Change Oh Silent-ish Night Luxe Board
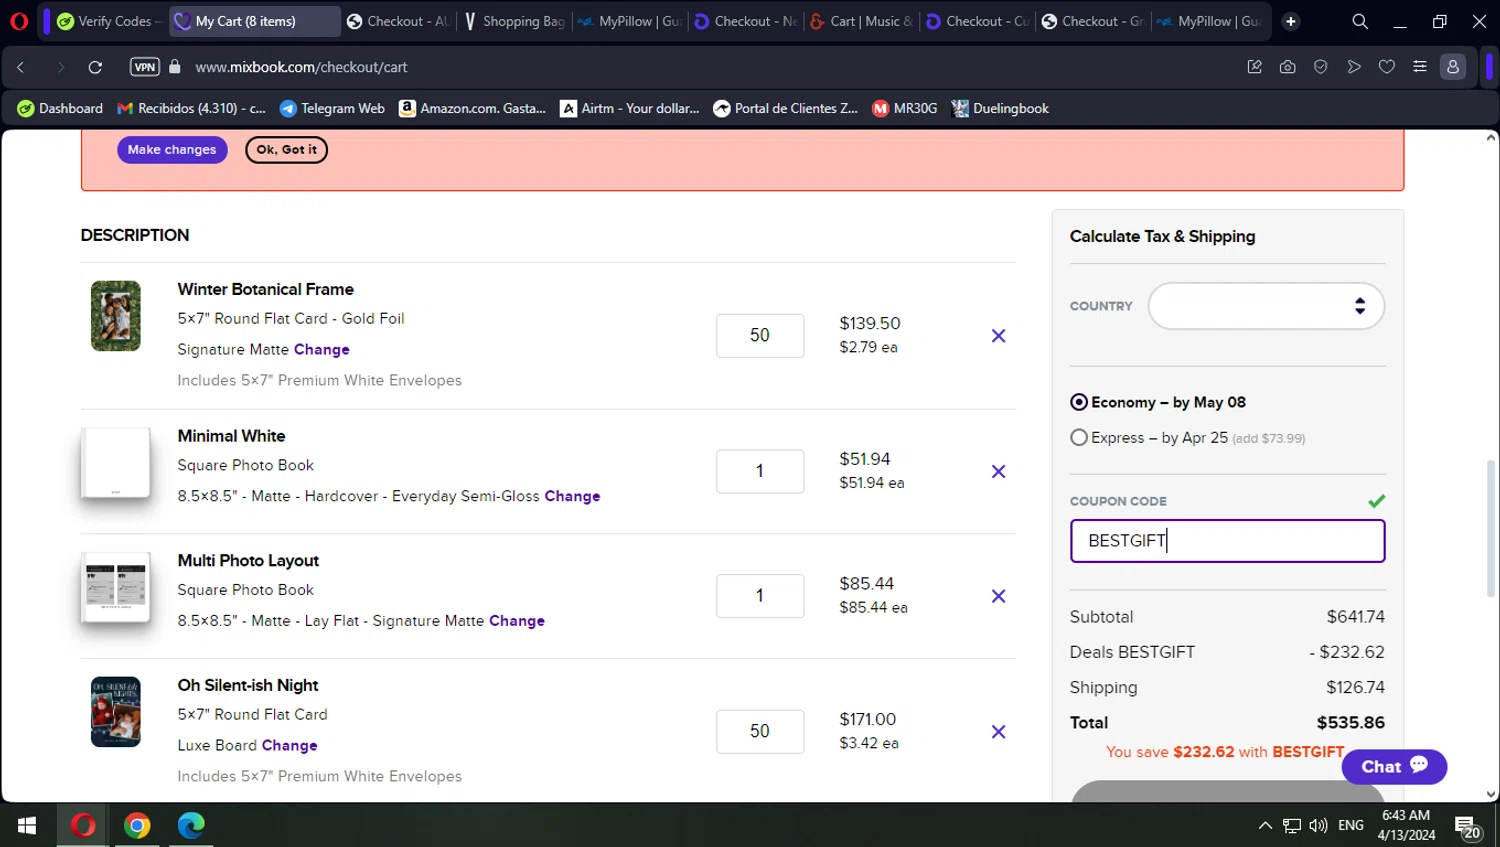This screenshot has width=1500, height=847. coord(289,745)
